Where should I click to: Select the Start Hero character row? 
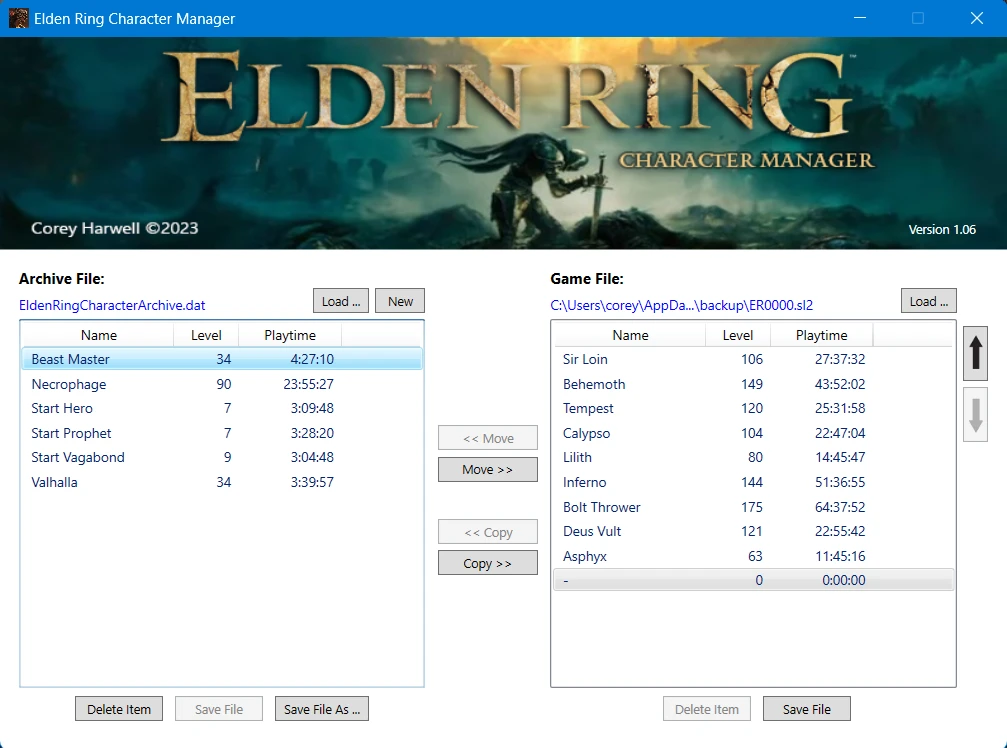tap(222, 408)
